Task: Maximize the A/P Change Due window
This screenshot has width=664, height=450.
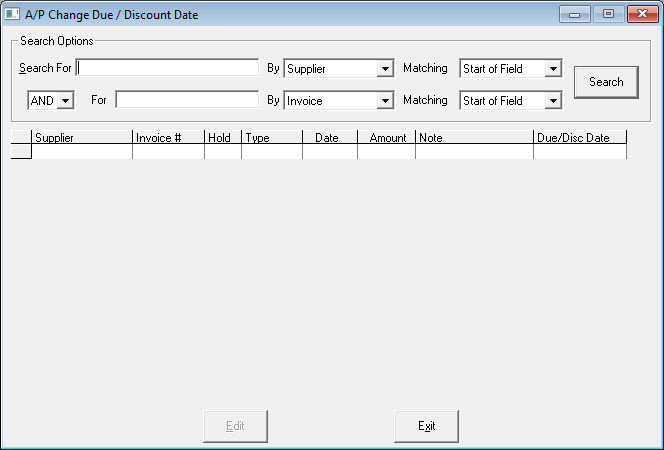Action: [609, 14]
